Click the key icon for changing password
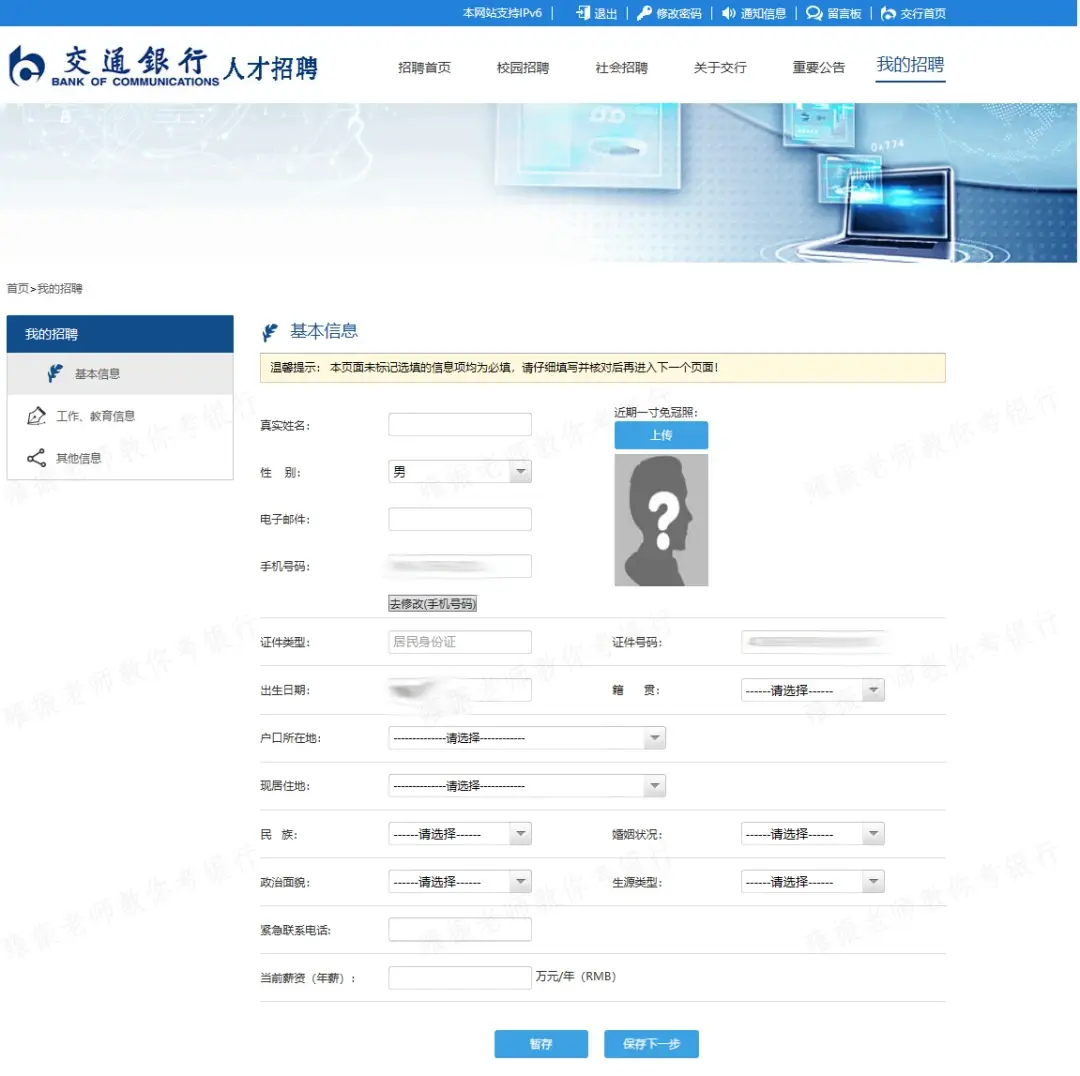 pos(644,12)
